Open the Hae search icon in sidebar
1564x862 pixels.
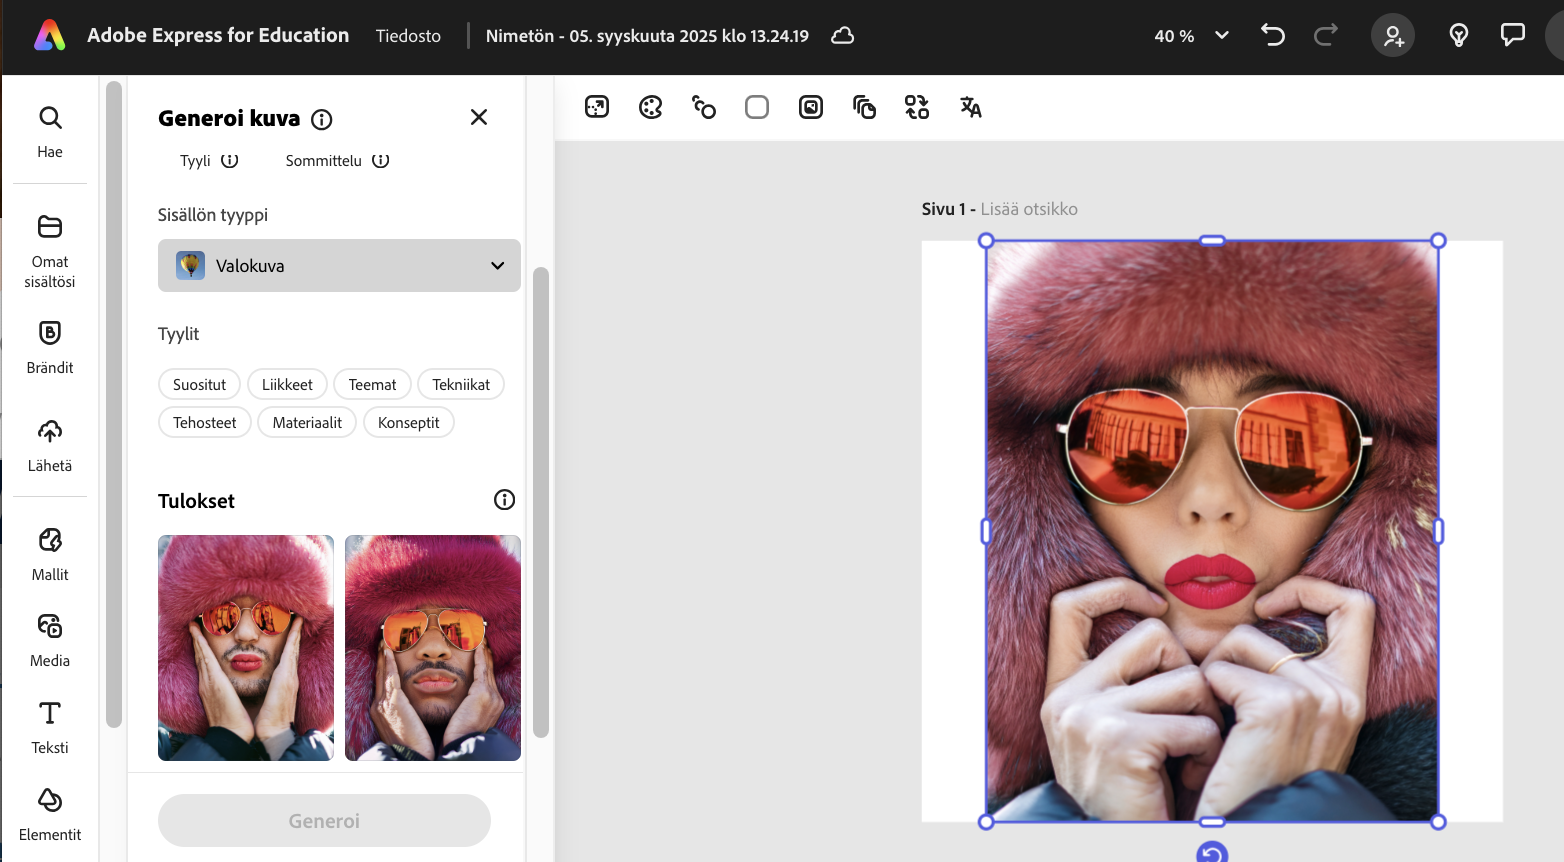50,119
